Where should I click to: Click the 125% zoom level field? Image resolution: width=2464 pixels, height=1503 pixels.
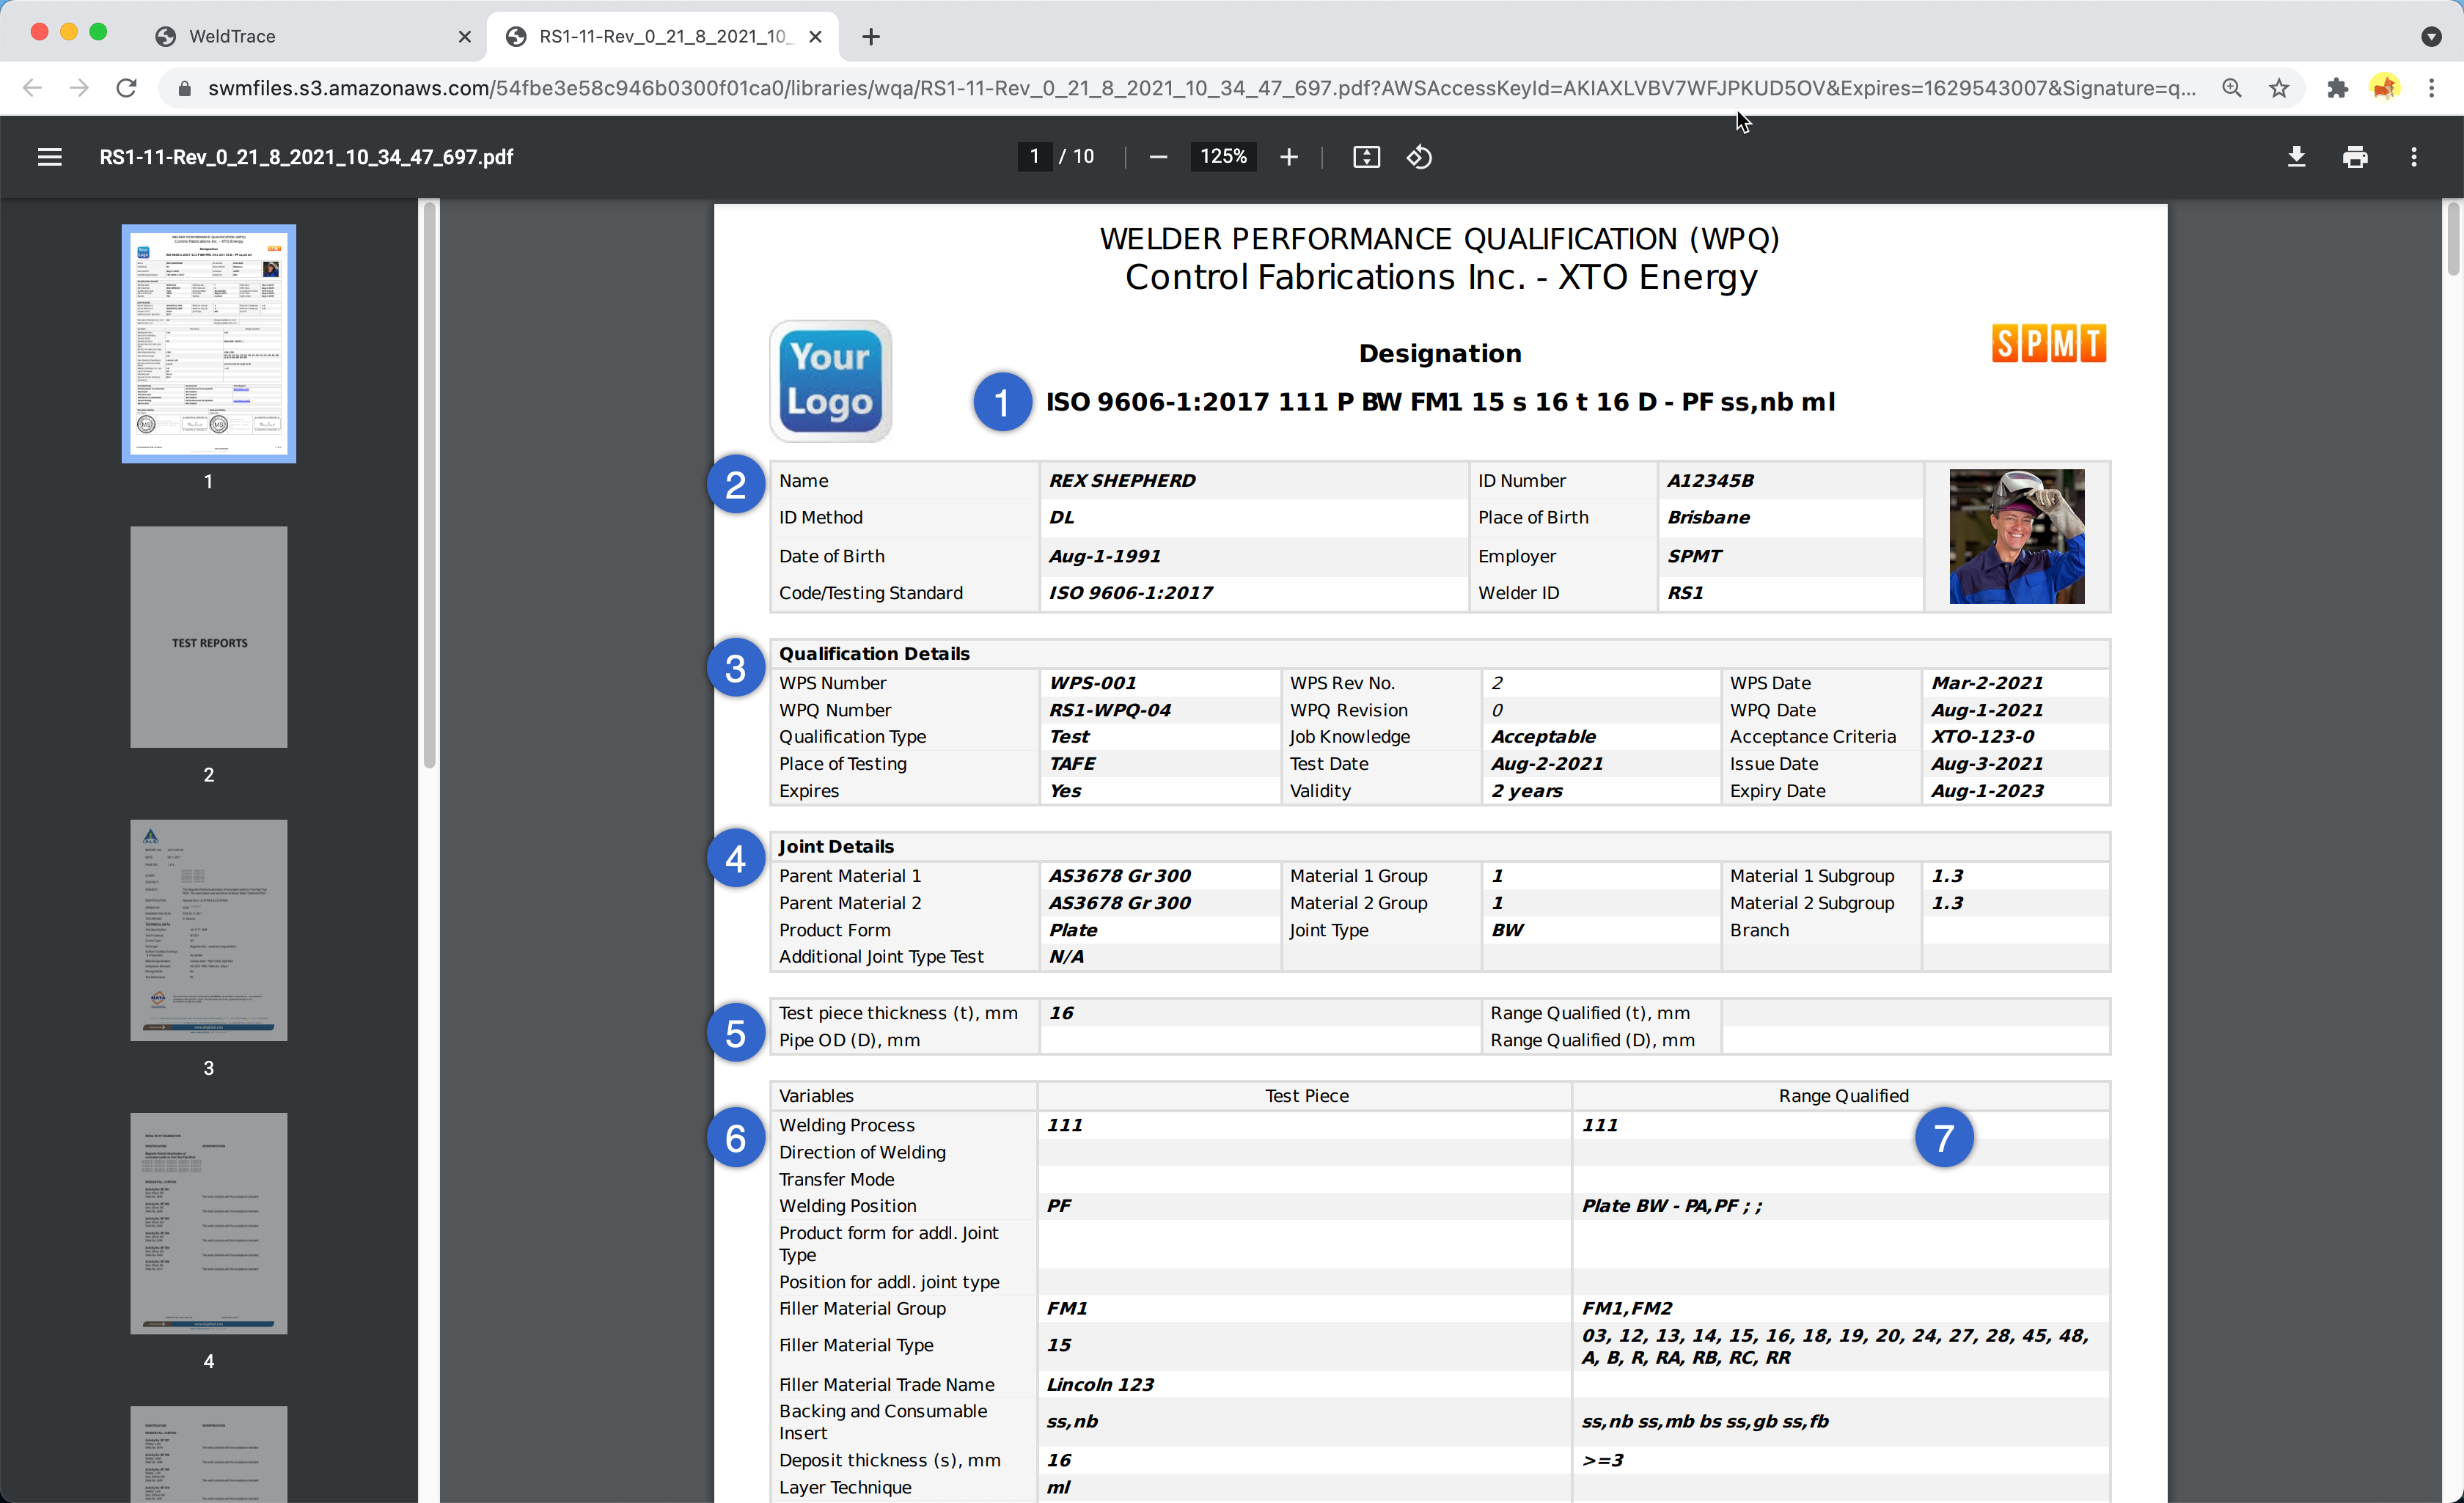(x=1223, y=156)
